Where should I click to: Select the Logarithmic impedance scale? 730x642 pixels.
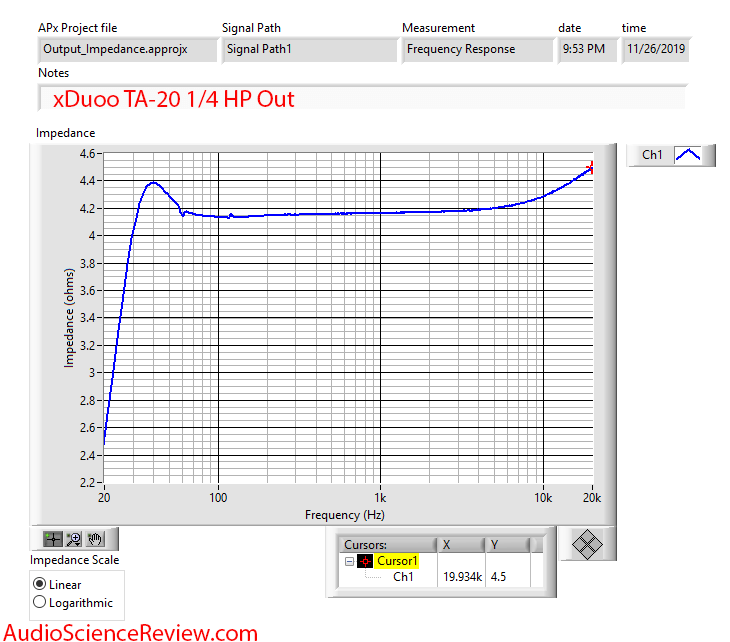pos(40,602)
